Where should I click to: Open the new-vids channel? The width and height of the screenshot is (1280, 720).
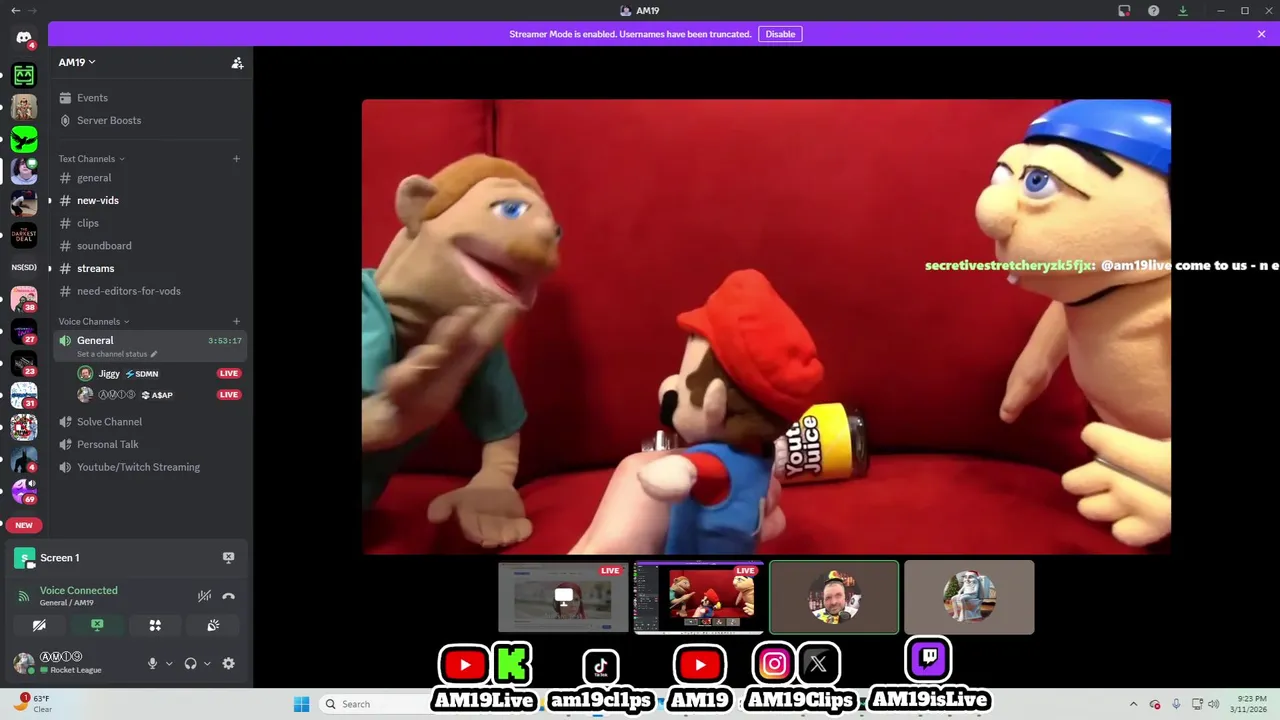[x=150, y=200]
